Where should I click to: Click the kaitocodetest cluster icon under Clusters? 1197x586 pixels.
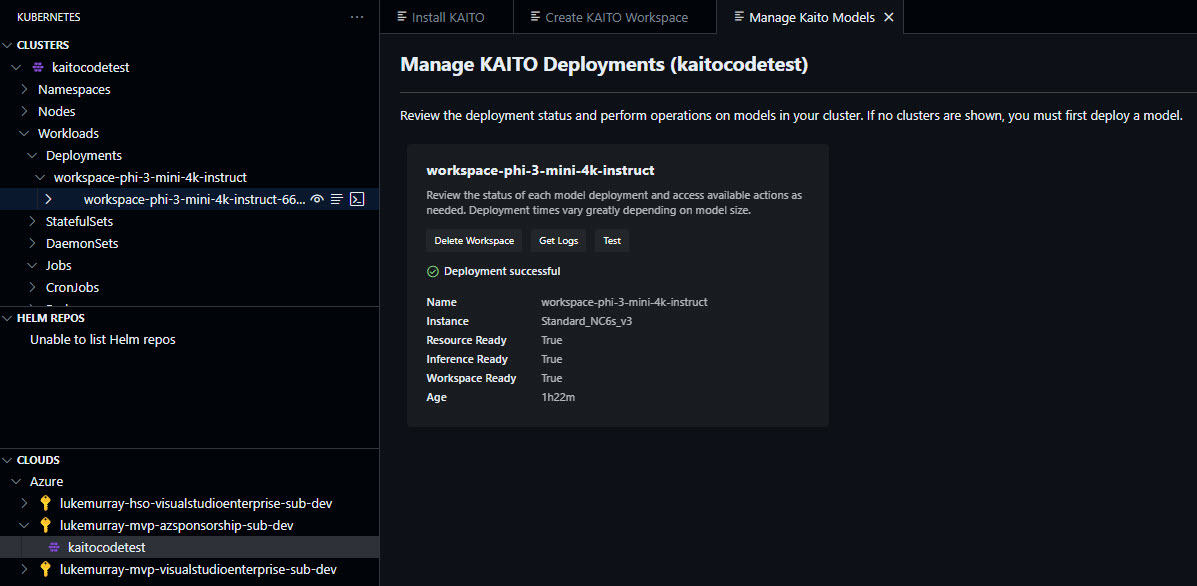[x=38, y=67]
